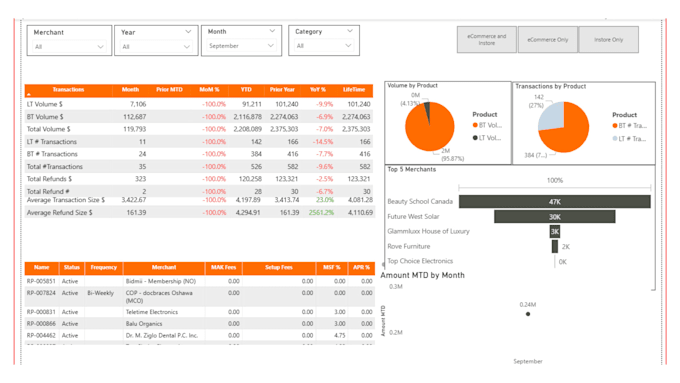Screen dimensions: 680x383
Task: Sort by the YoY % column header
Action: (317, 90)
